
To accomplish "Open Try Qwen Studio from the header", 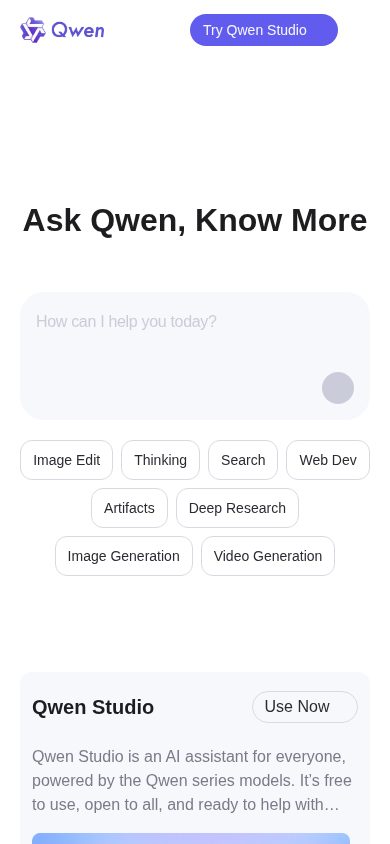I will click(264, 30).
